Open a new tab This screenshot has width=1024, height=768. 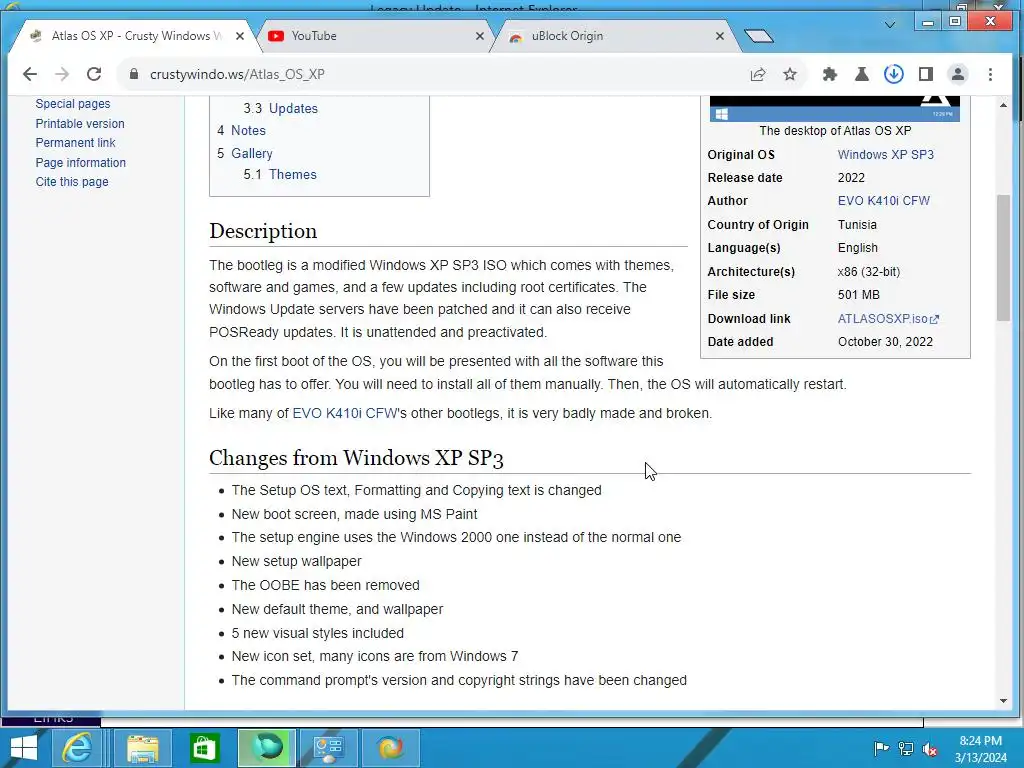(x=758, y=36)
